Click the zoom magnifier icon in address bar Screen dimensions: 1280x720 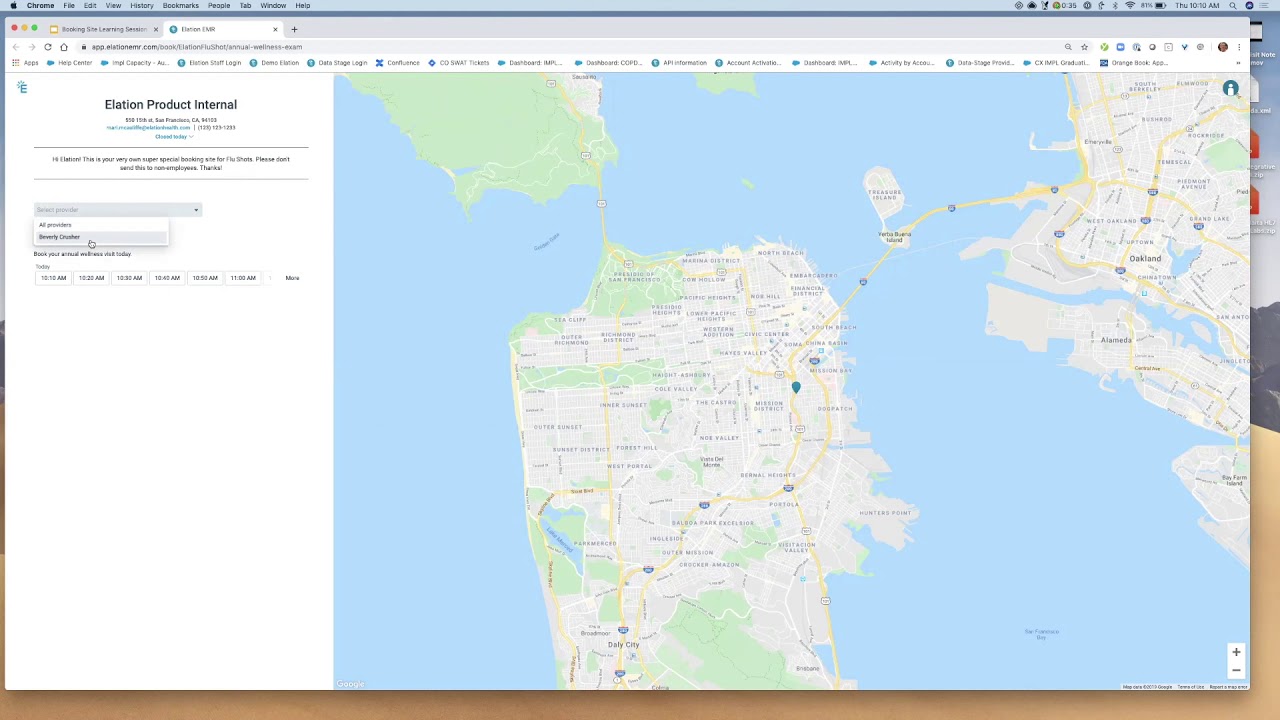tap(1068, 47)
